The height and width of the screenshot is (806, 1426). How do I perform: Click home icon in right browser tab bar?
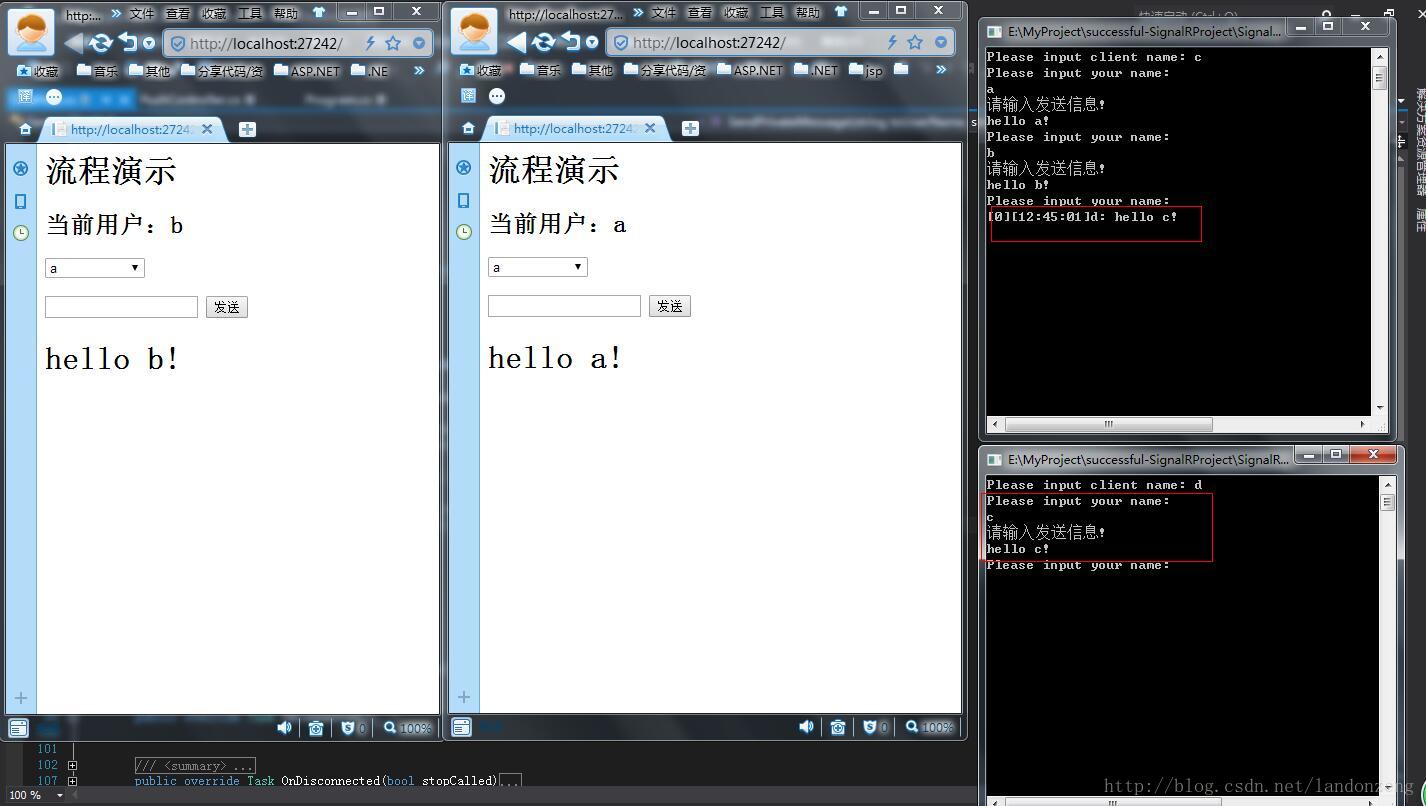(468, 128)
